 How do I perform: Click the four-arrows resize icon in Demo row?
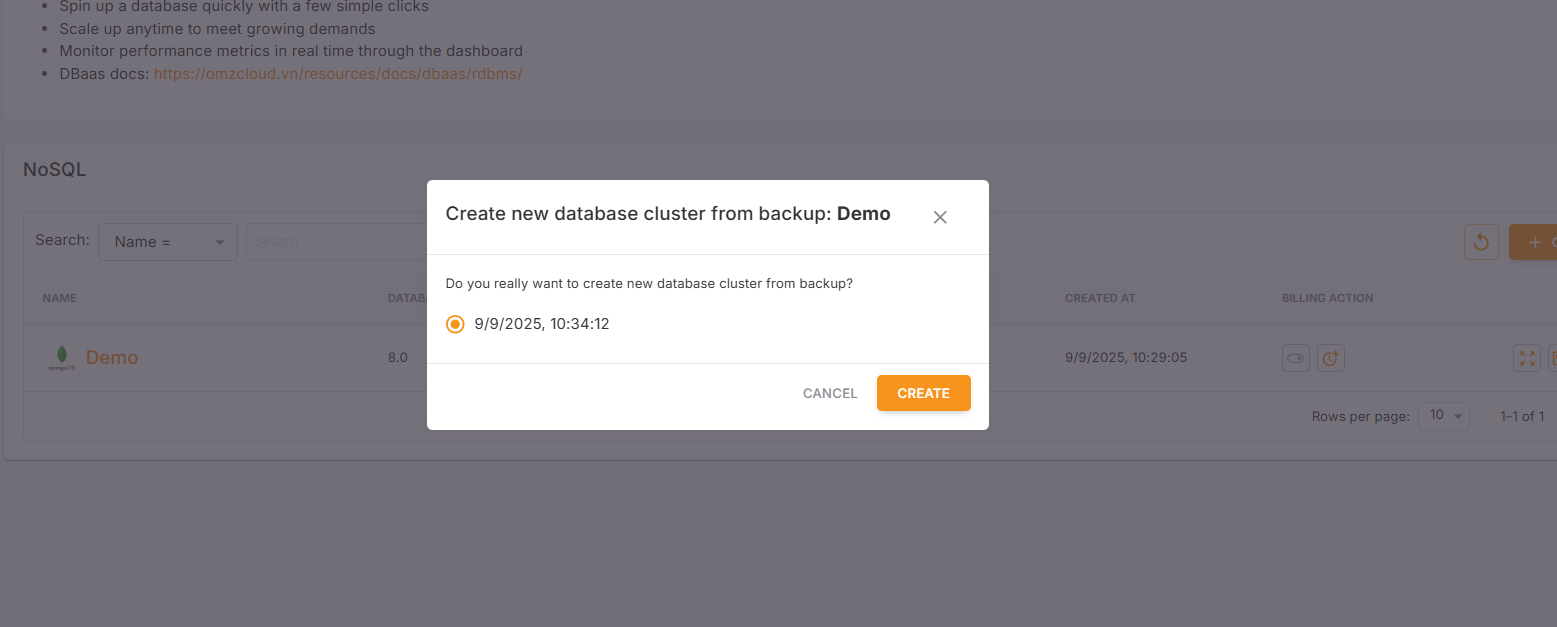1526,358
